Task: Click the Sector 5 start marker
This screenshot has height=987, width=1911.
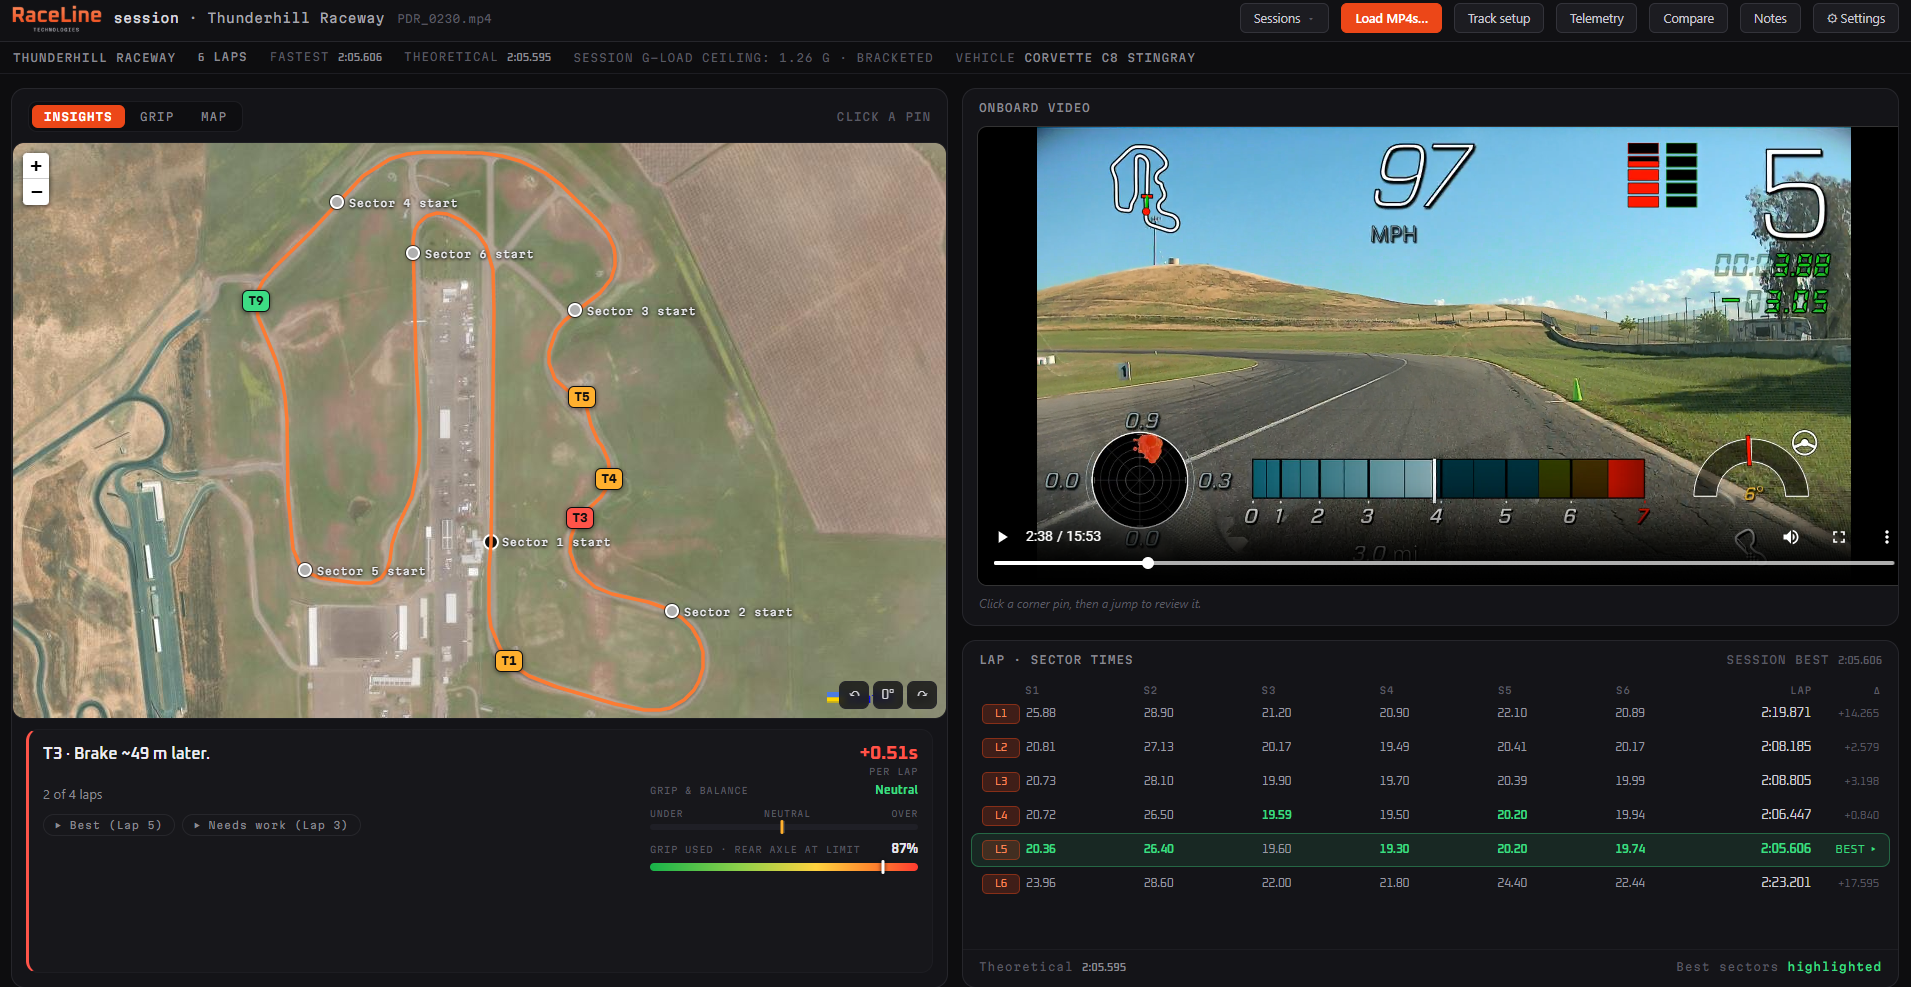Action: pos(305,570)
